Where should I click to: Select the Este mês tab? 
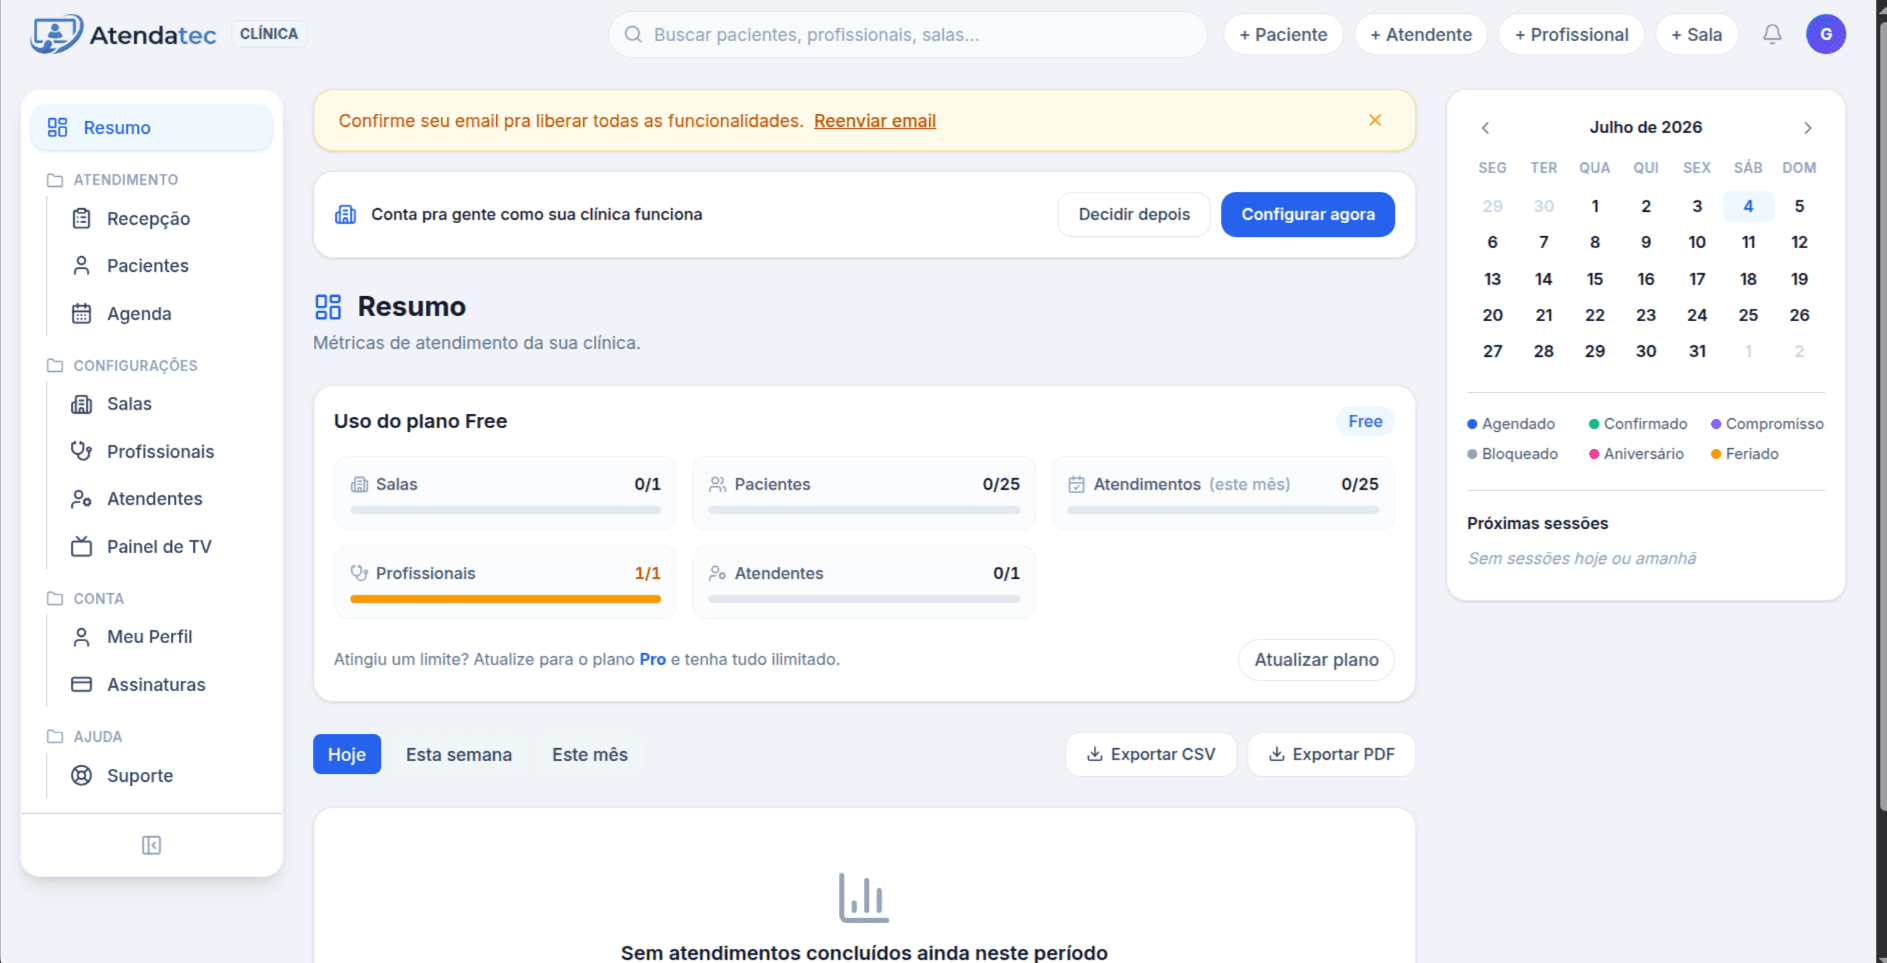tap(590, 754)
